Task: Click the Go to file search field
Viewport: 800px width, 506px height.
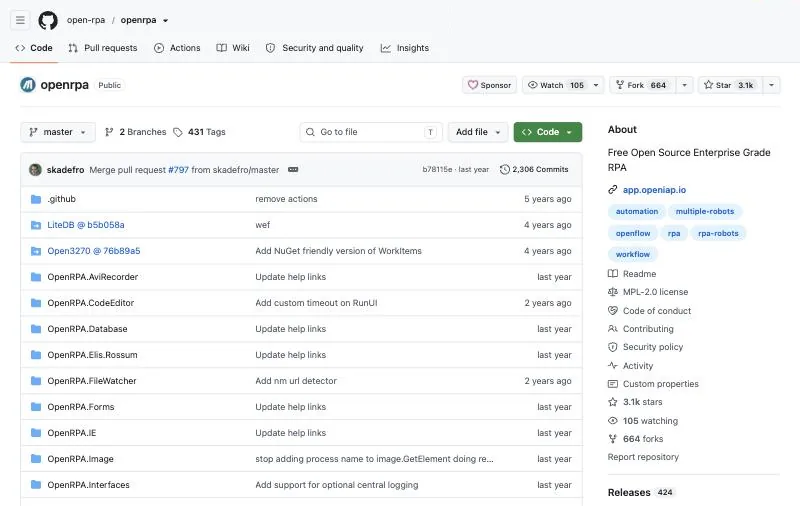Action: pyautogui.click(x=371, y=132)
